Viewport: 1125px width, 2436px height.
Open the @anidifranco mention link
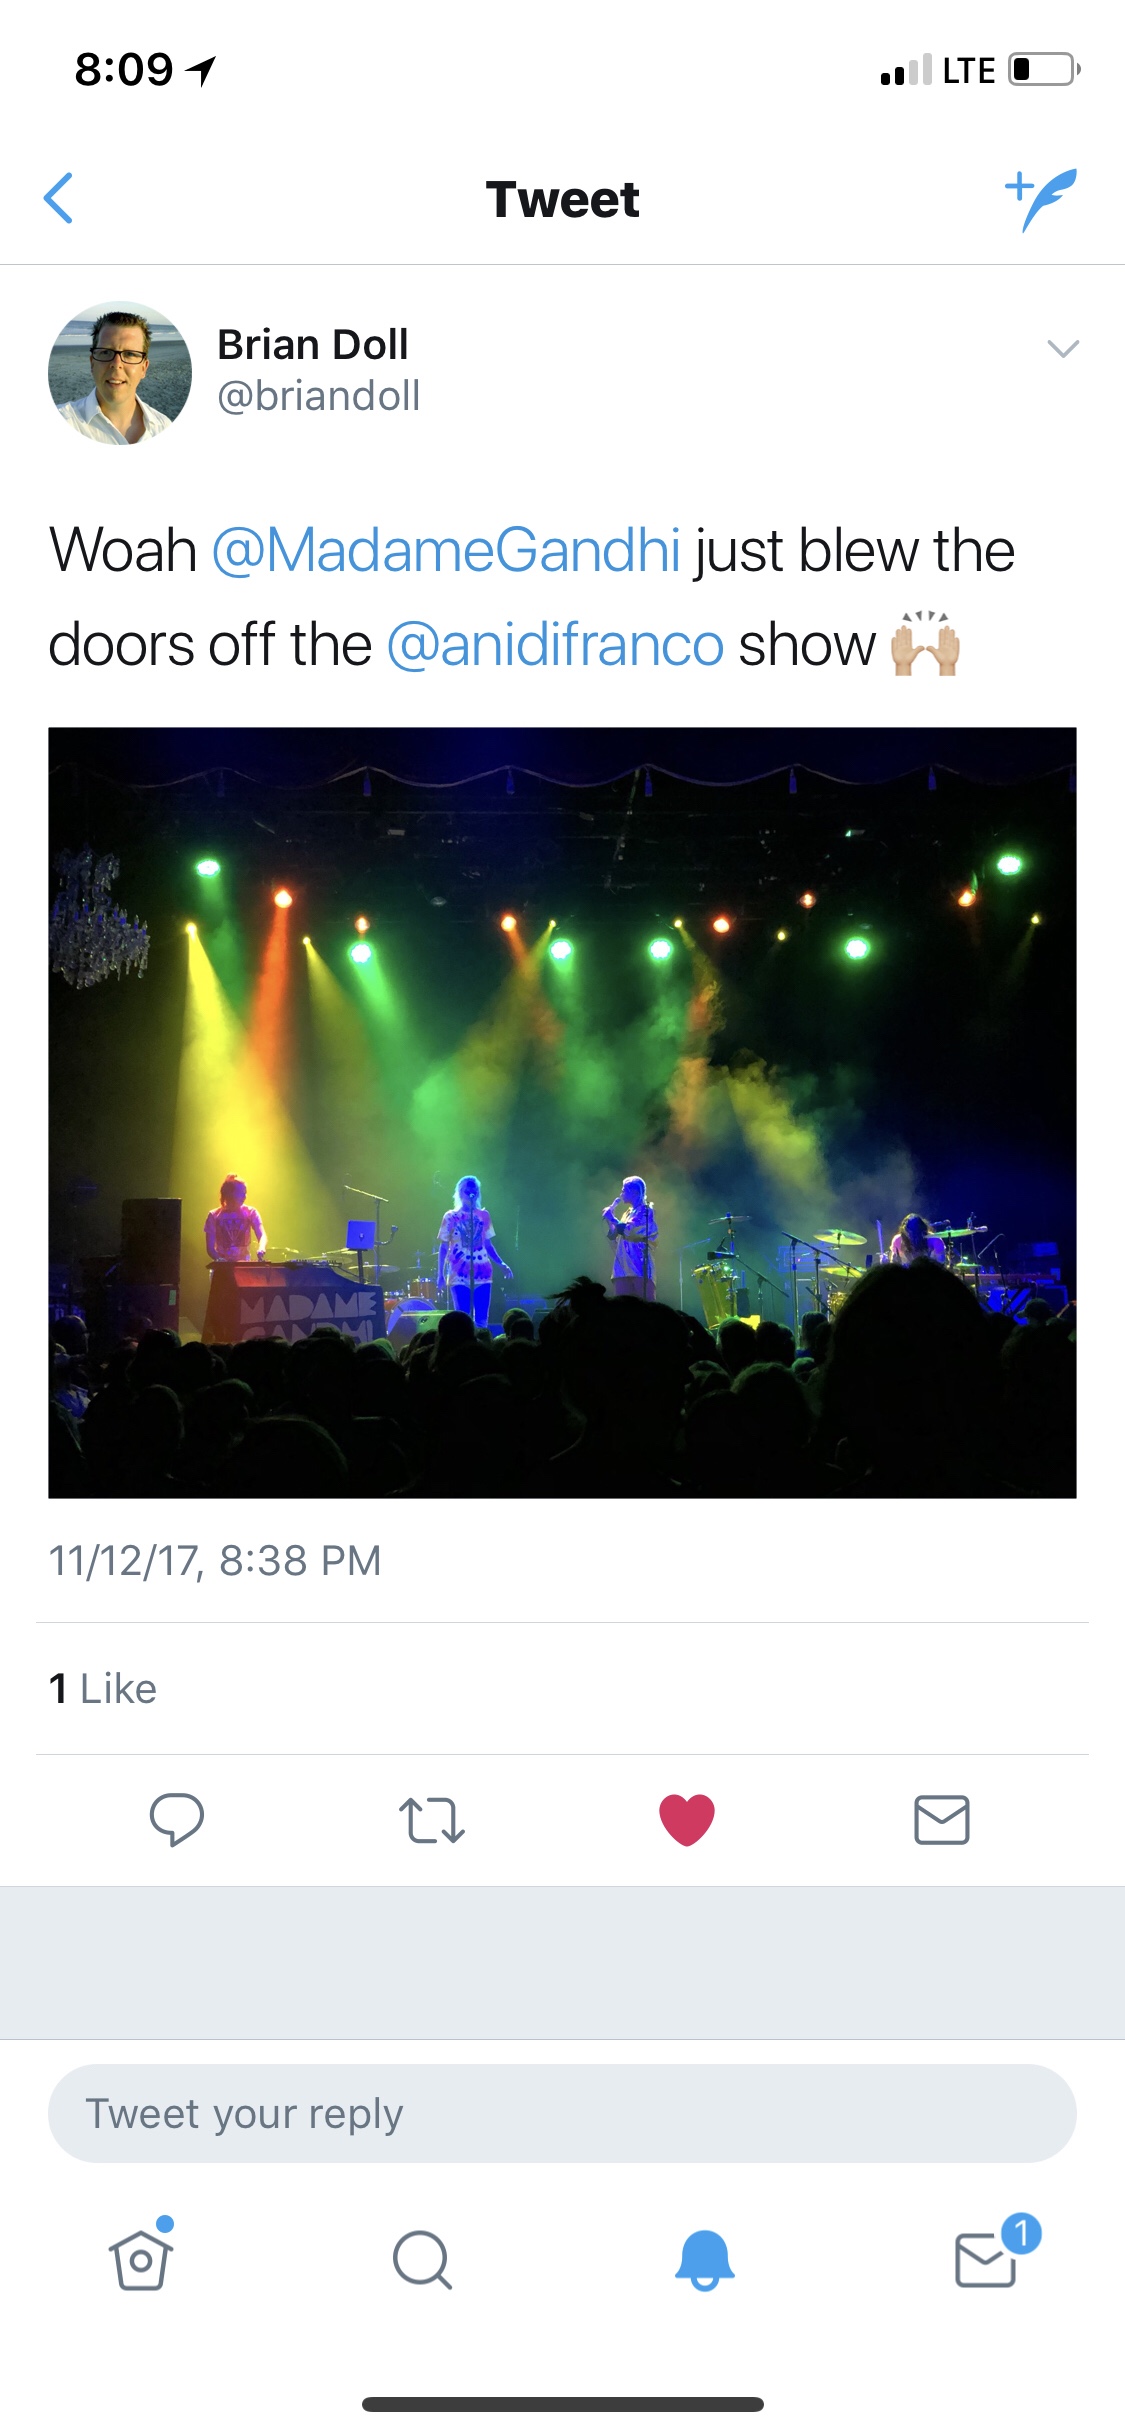[x=555, y=644]
